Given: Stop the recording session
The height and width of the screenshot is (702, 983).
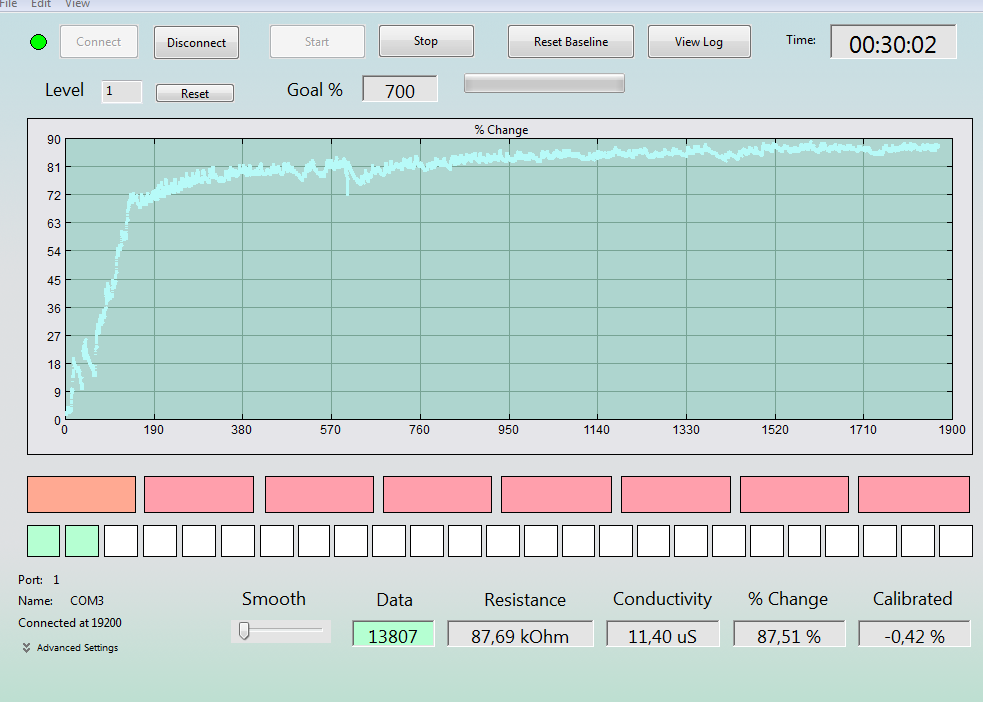Looking at the screenshot, I should point(426,41).
